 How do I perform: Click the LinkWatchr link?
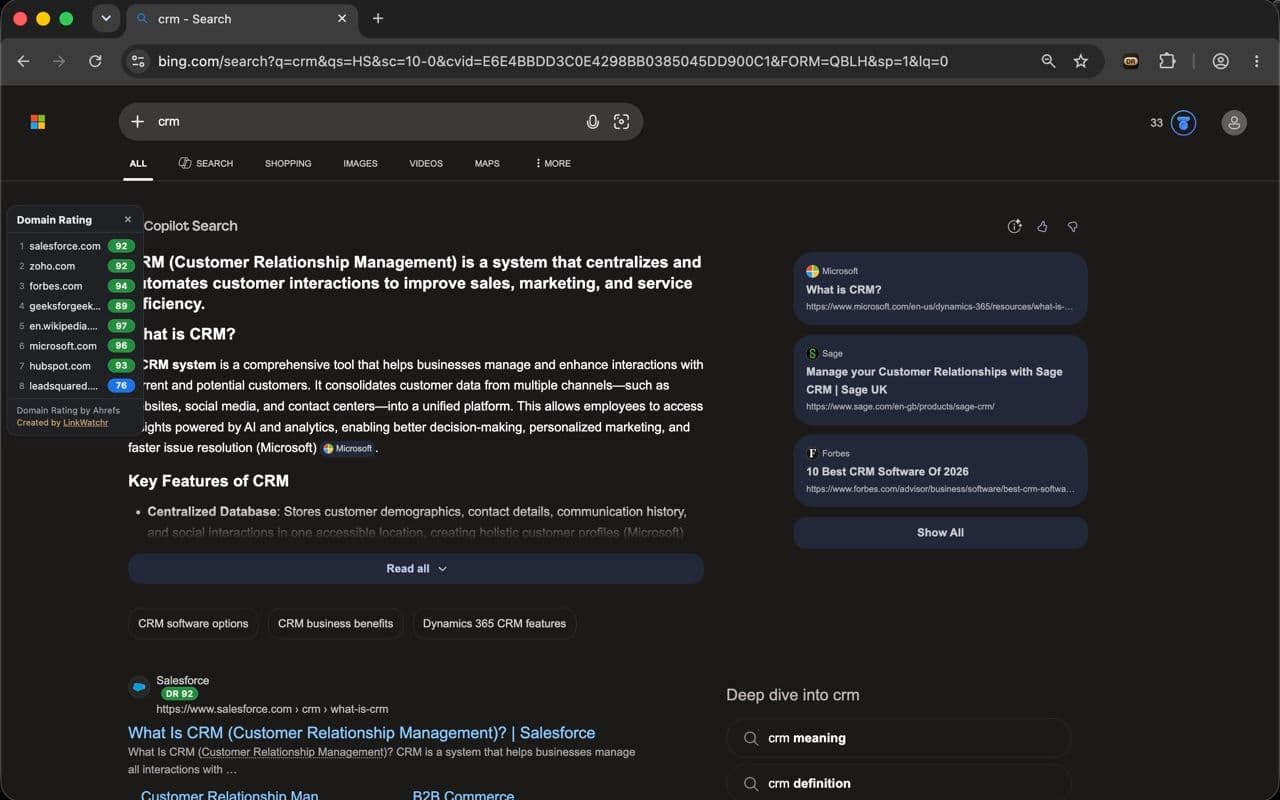(x=86, y=423)
